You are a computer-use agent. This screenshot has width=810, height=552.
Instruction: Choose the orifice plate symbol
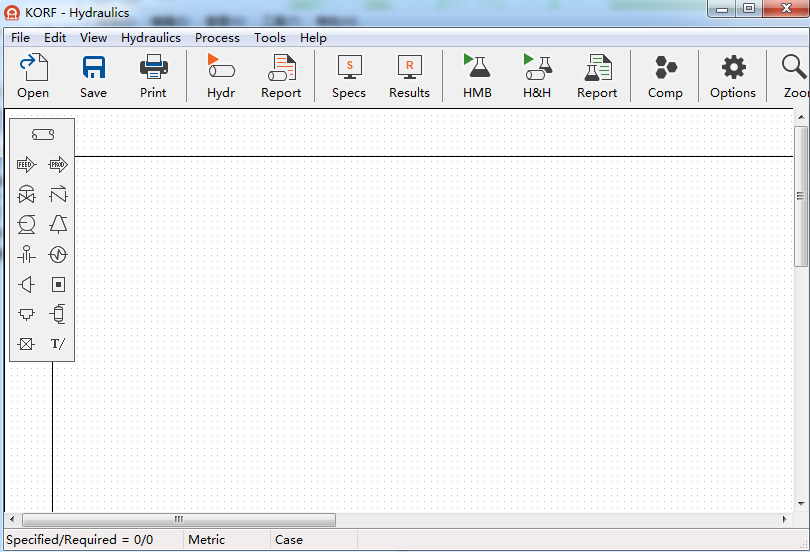pyautogui.click(x=27, y=255)
